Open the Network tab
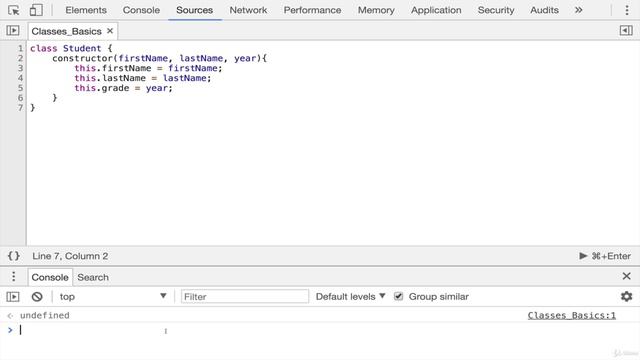This screenshot has width=640, height=360. pyautogui.click(x=248, y=10)
